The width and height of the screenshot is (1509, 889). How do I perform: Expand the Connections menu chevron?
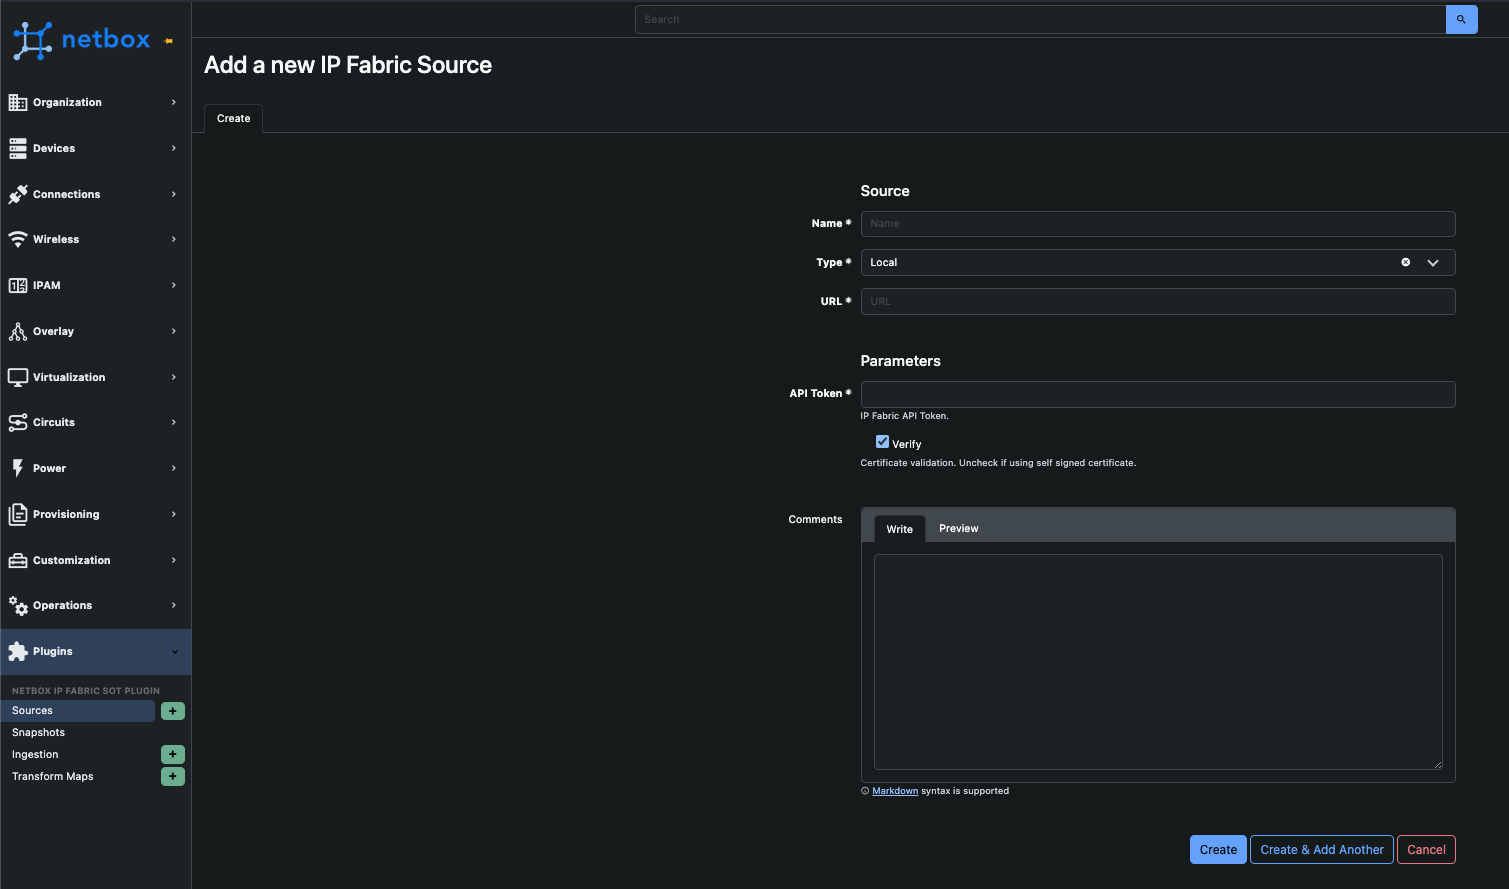174,194
